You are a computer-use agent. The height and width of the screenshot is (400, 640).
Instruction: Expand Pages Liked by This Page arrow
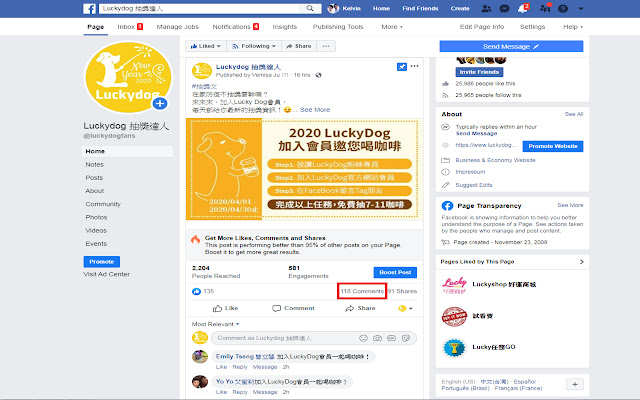click(582, 262)
